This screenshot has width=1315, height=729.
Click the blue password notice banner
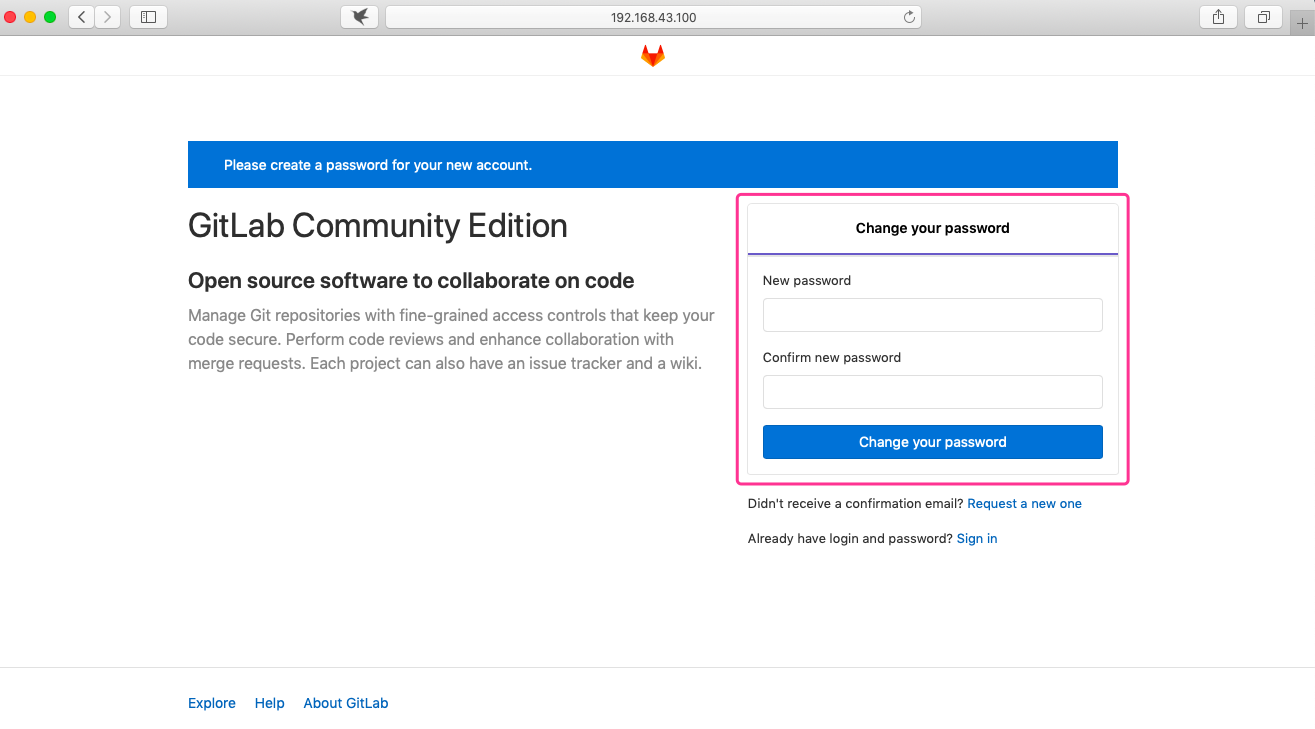click(x=652, y=164)
